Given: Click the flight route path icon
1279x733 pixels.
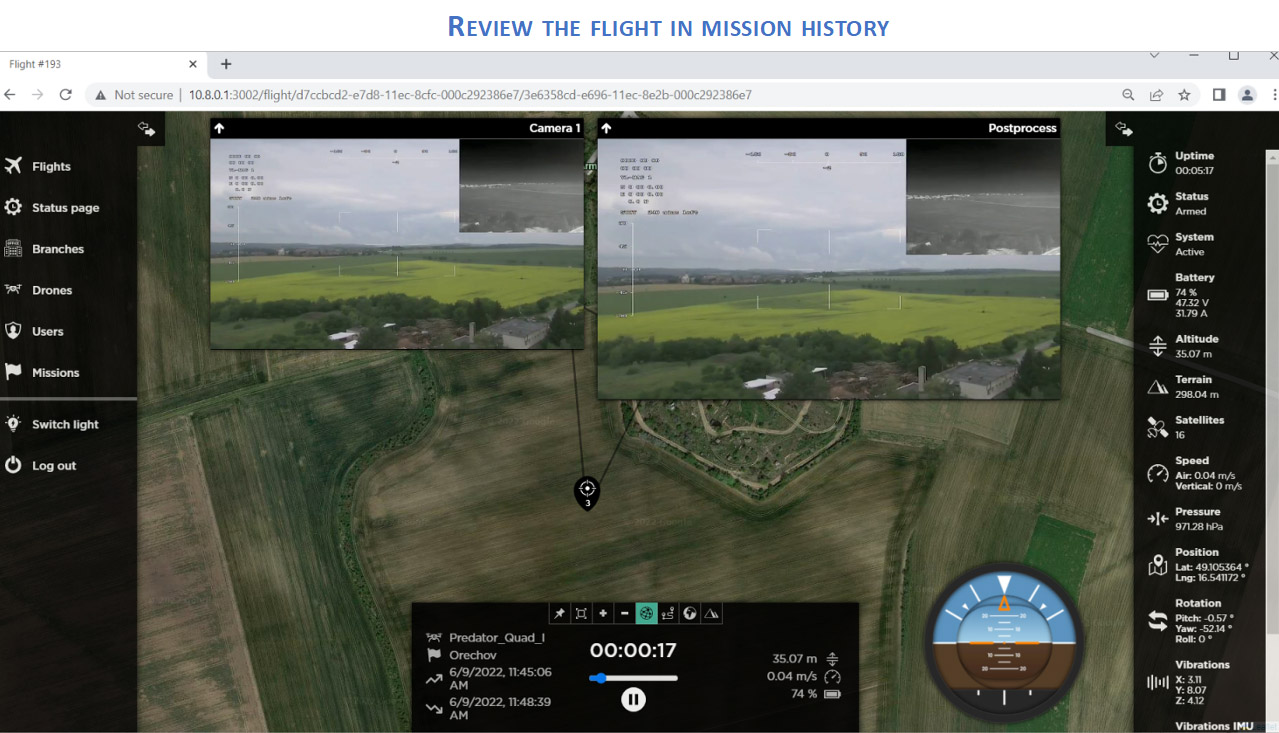Looking at the screenshot, I should coord(668,613).
